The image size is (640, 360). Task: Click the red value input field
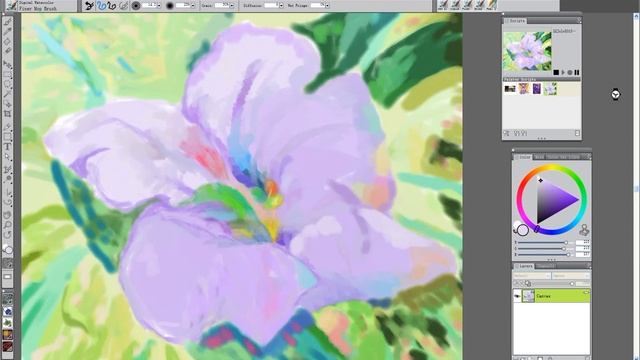[x=582, y=243]
